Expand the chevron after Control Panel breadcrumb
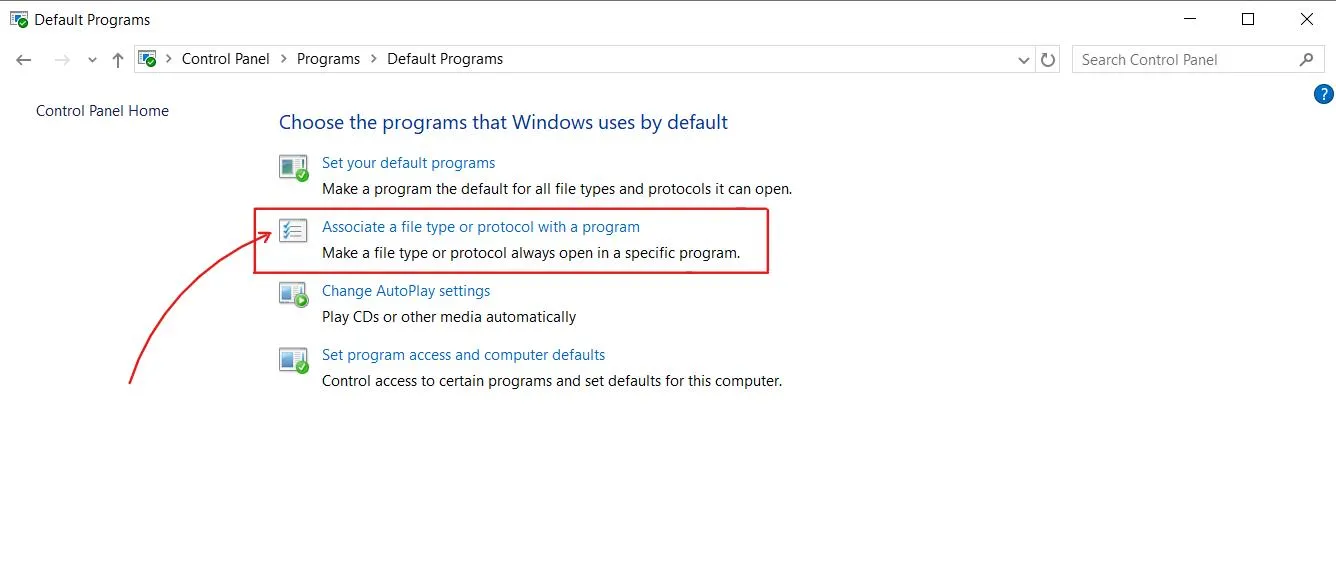This screenshot has width=1336, height=570. pyautogui.click(x=283, y=59)
